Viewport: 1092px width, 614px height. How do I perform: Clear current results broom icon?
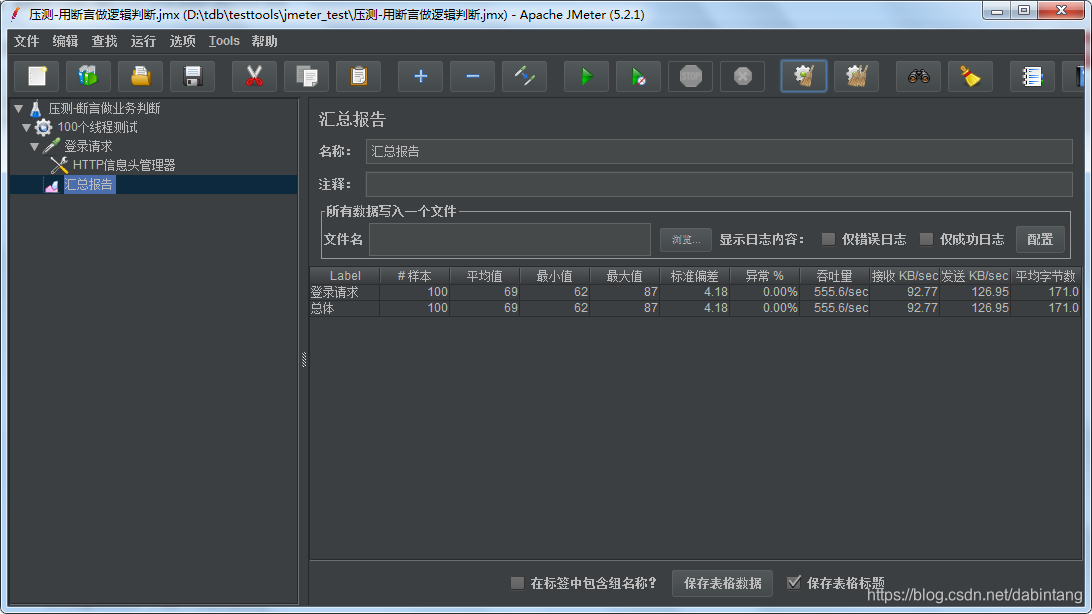pos(804,76)
